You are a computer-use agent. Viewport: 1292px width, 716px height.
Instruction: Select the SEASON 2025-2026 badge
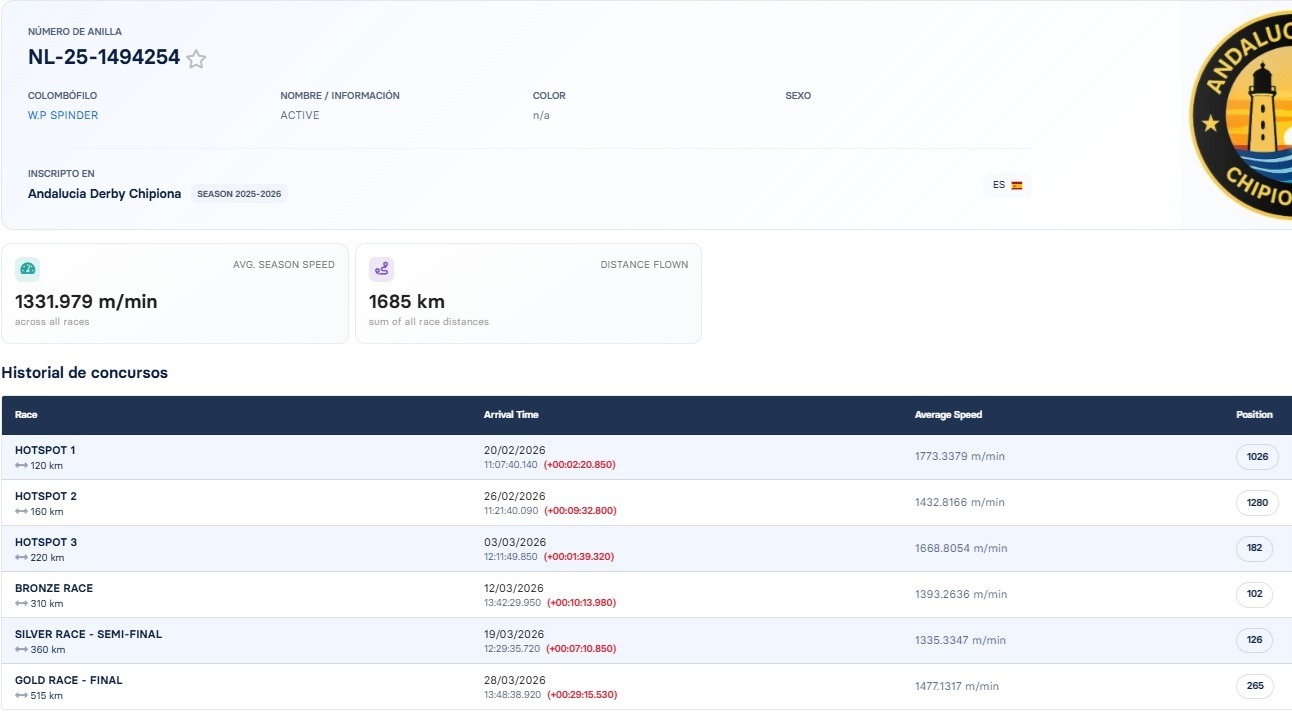239,194
